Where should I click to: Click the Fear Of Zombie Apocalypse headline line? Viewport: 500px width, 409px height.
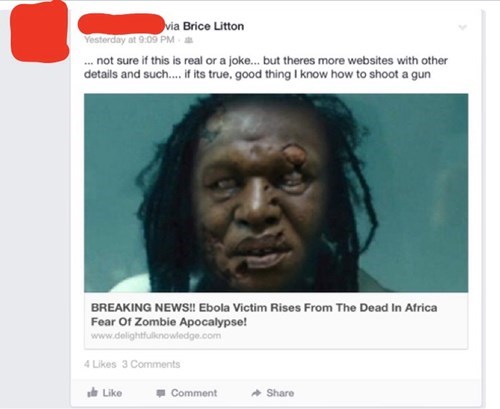(169, 322)
